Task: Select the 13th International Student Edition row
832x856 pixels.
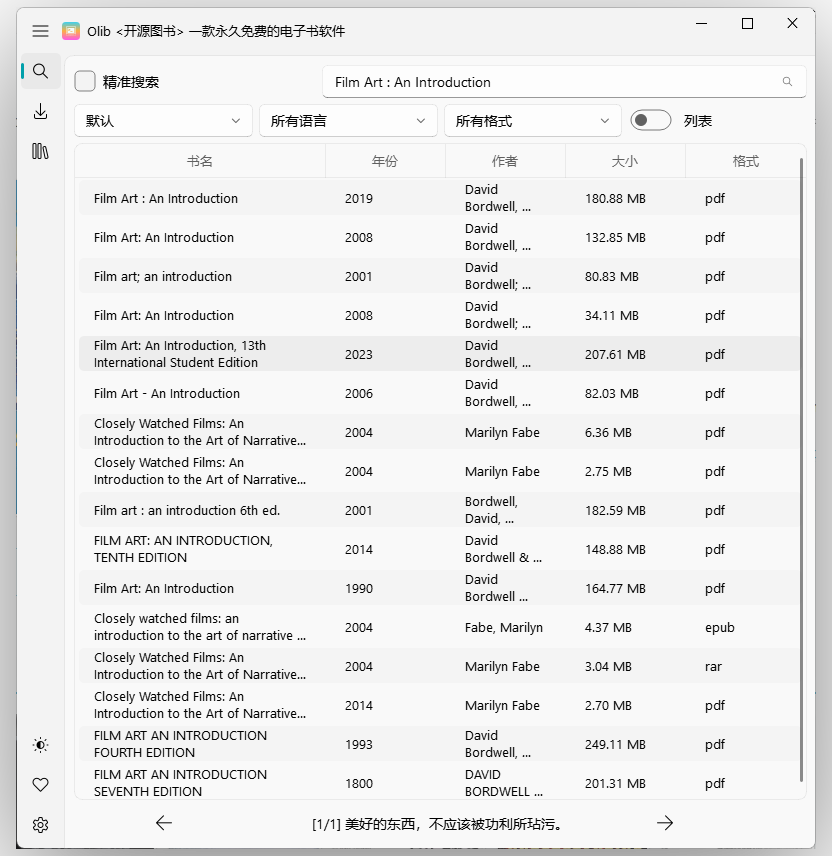Action: click(439, 354)
